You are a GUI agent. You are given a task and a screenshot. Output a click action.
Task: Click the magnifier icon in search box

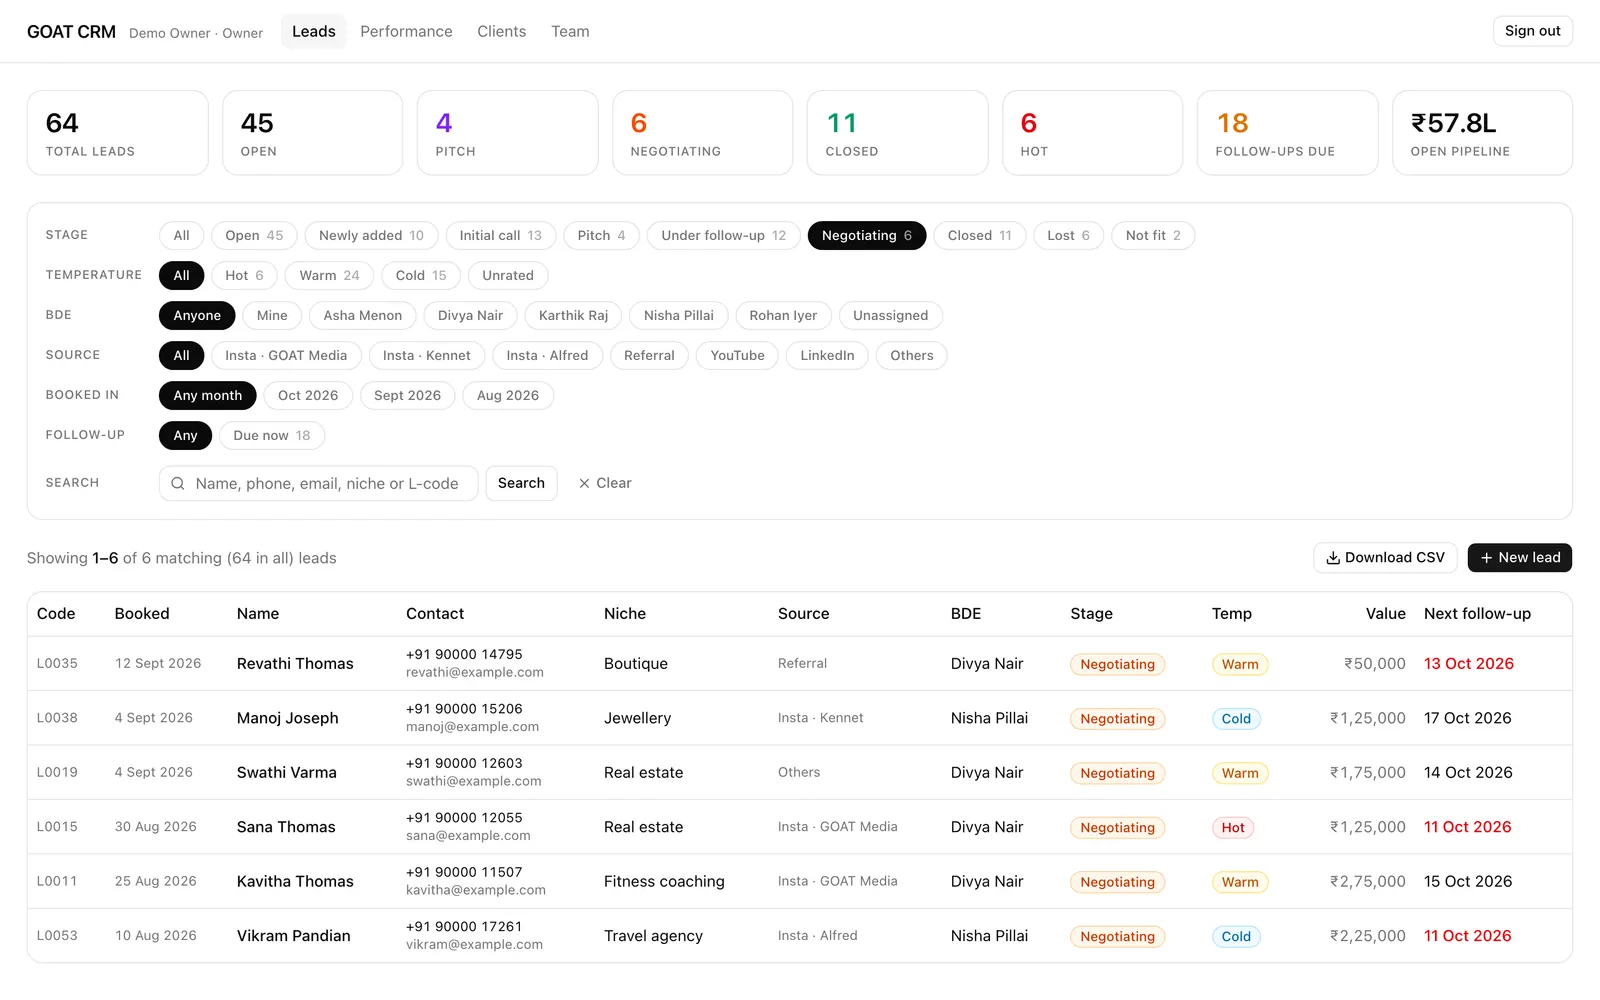point(178,484)
